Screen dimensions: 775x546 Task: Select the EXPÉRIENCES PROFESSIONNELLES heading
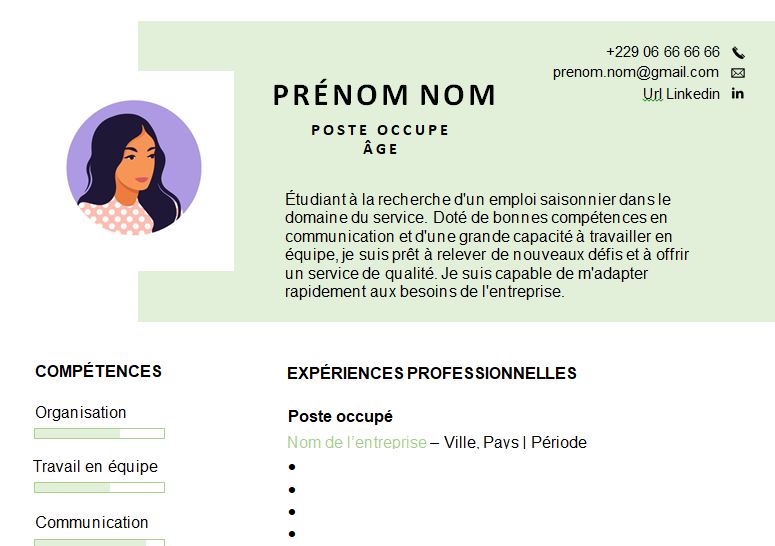[x=431, y=373]
